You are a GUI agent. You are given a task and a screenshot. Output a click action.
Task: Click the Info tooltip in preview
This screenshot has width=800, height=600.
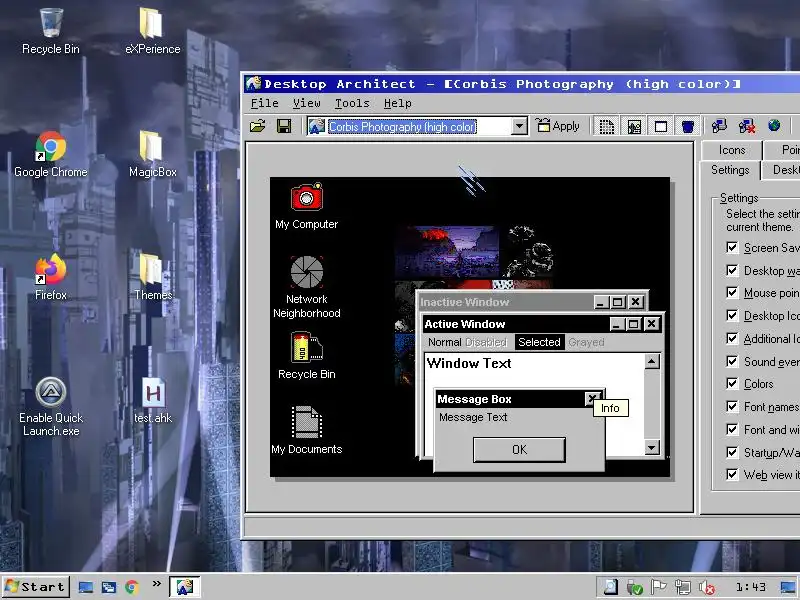click(610, 408)
